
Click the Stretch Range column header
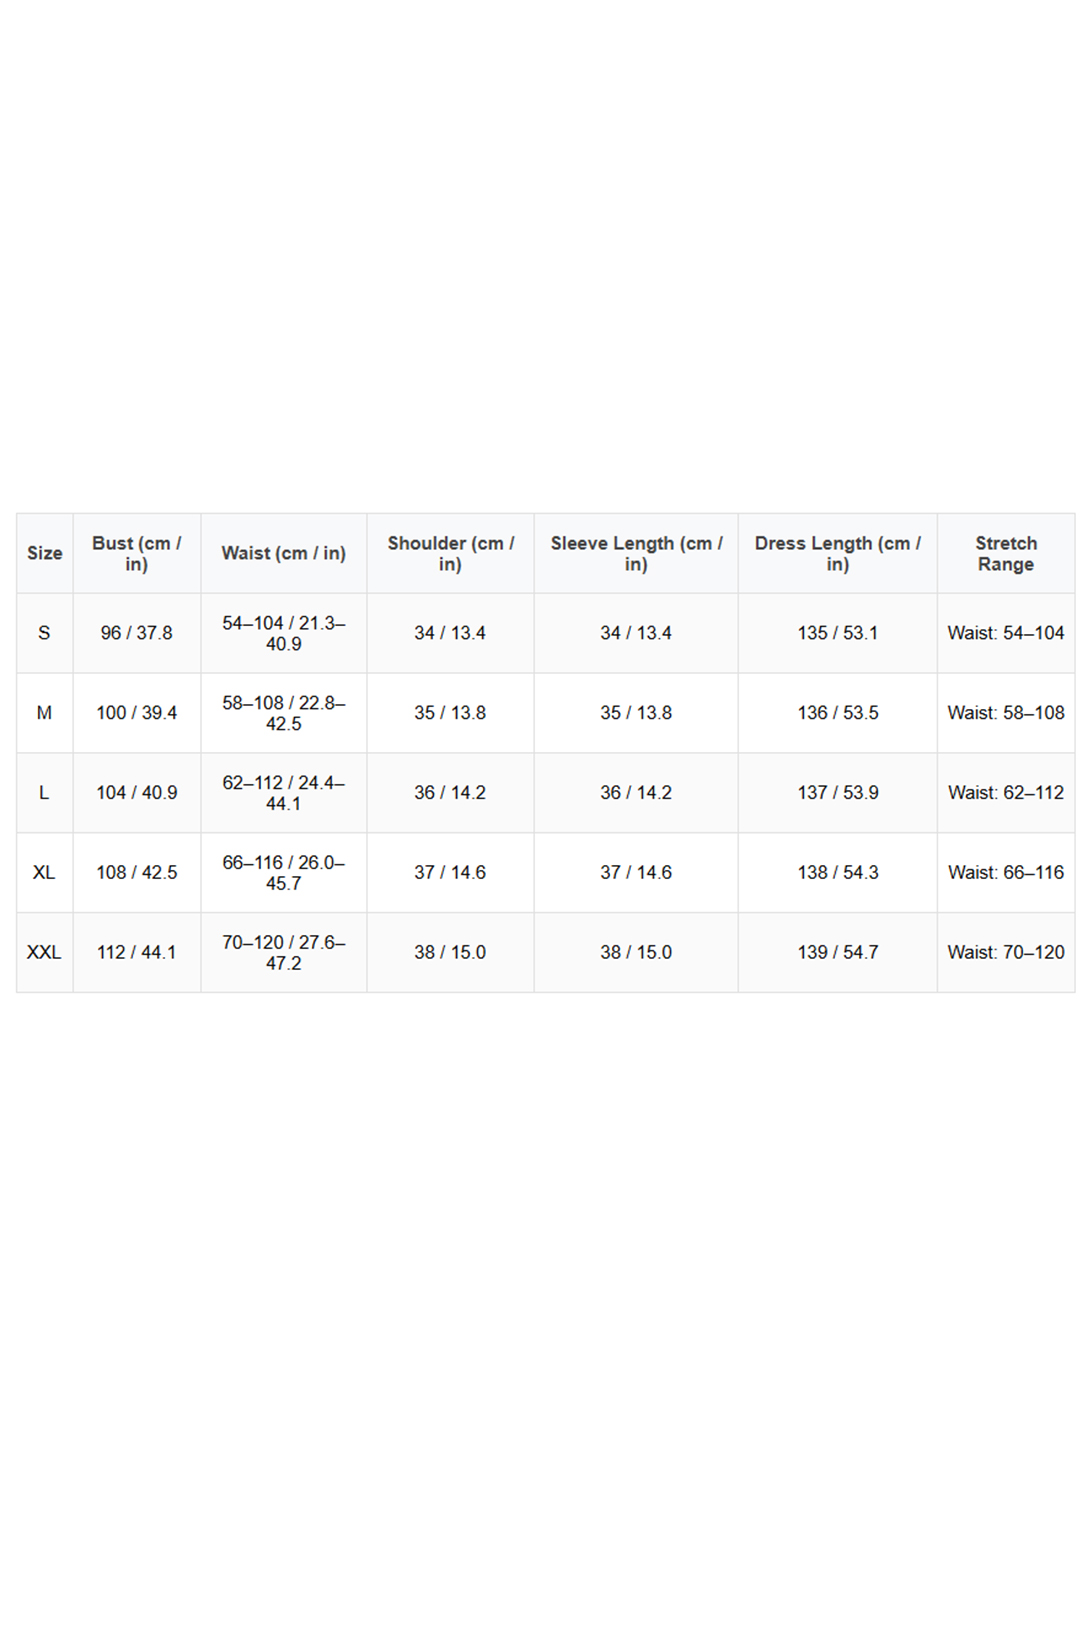click(1006, 553)
